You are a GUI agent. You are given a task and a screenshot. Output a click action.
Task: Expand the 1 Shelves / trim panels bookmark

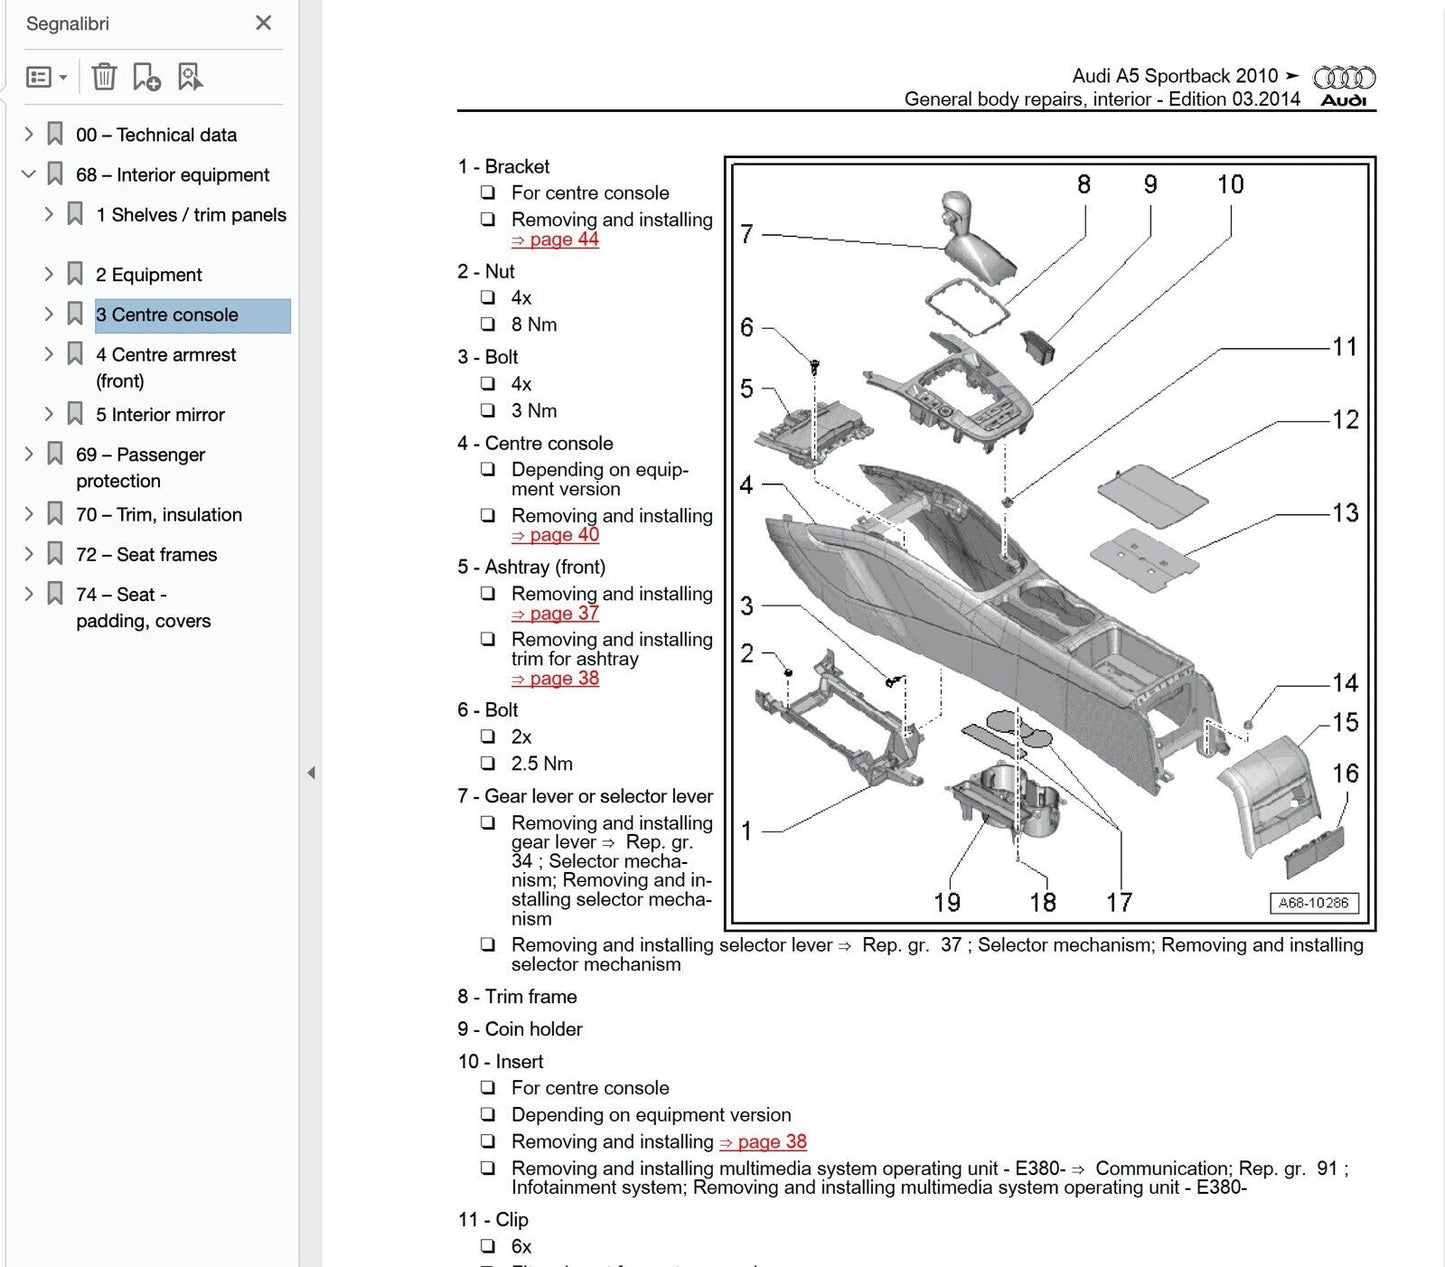[48, 214]
